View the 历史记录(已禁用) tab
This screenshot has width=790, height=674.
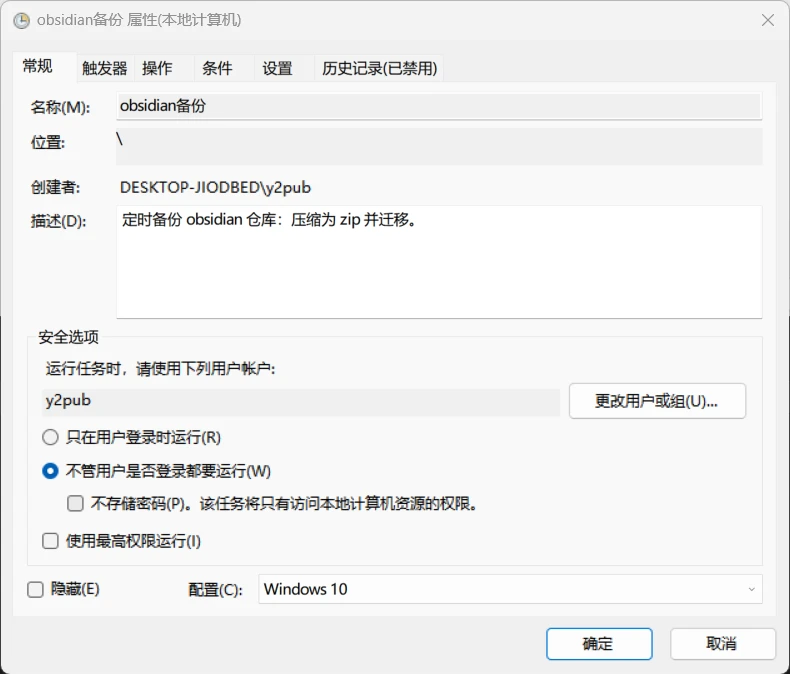[x=379, y=68]
